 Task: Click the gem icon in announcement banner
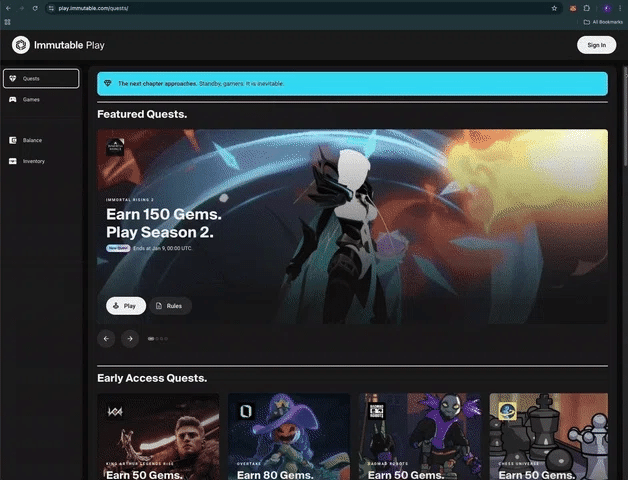click(108, 83)
